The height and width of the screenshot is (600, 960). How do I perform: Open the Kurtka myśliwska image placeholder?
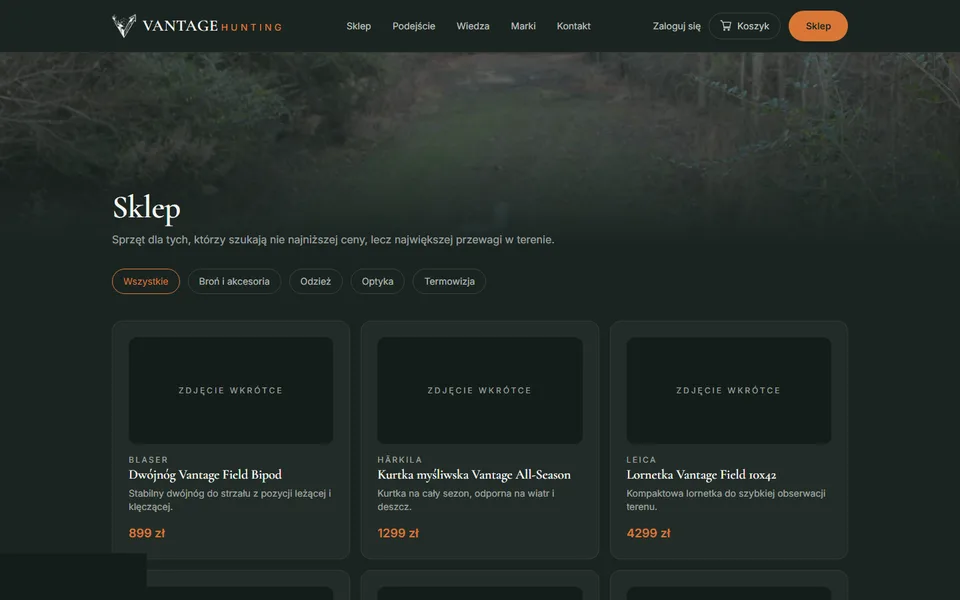click(480, 391)
